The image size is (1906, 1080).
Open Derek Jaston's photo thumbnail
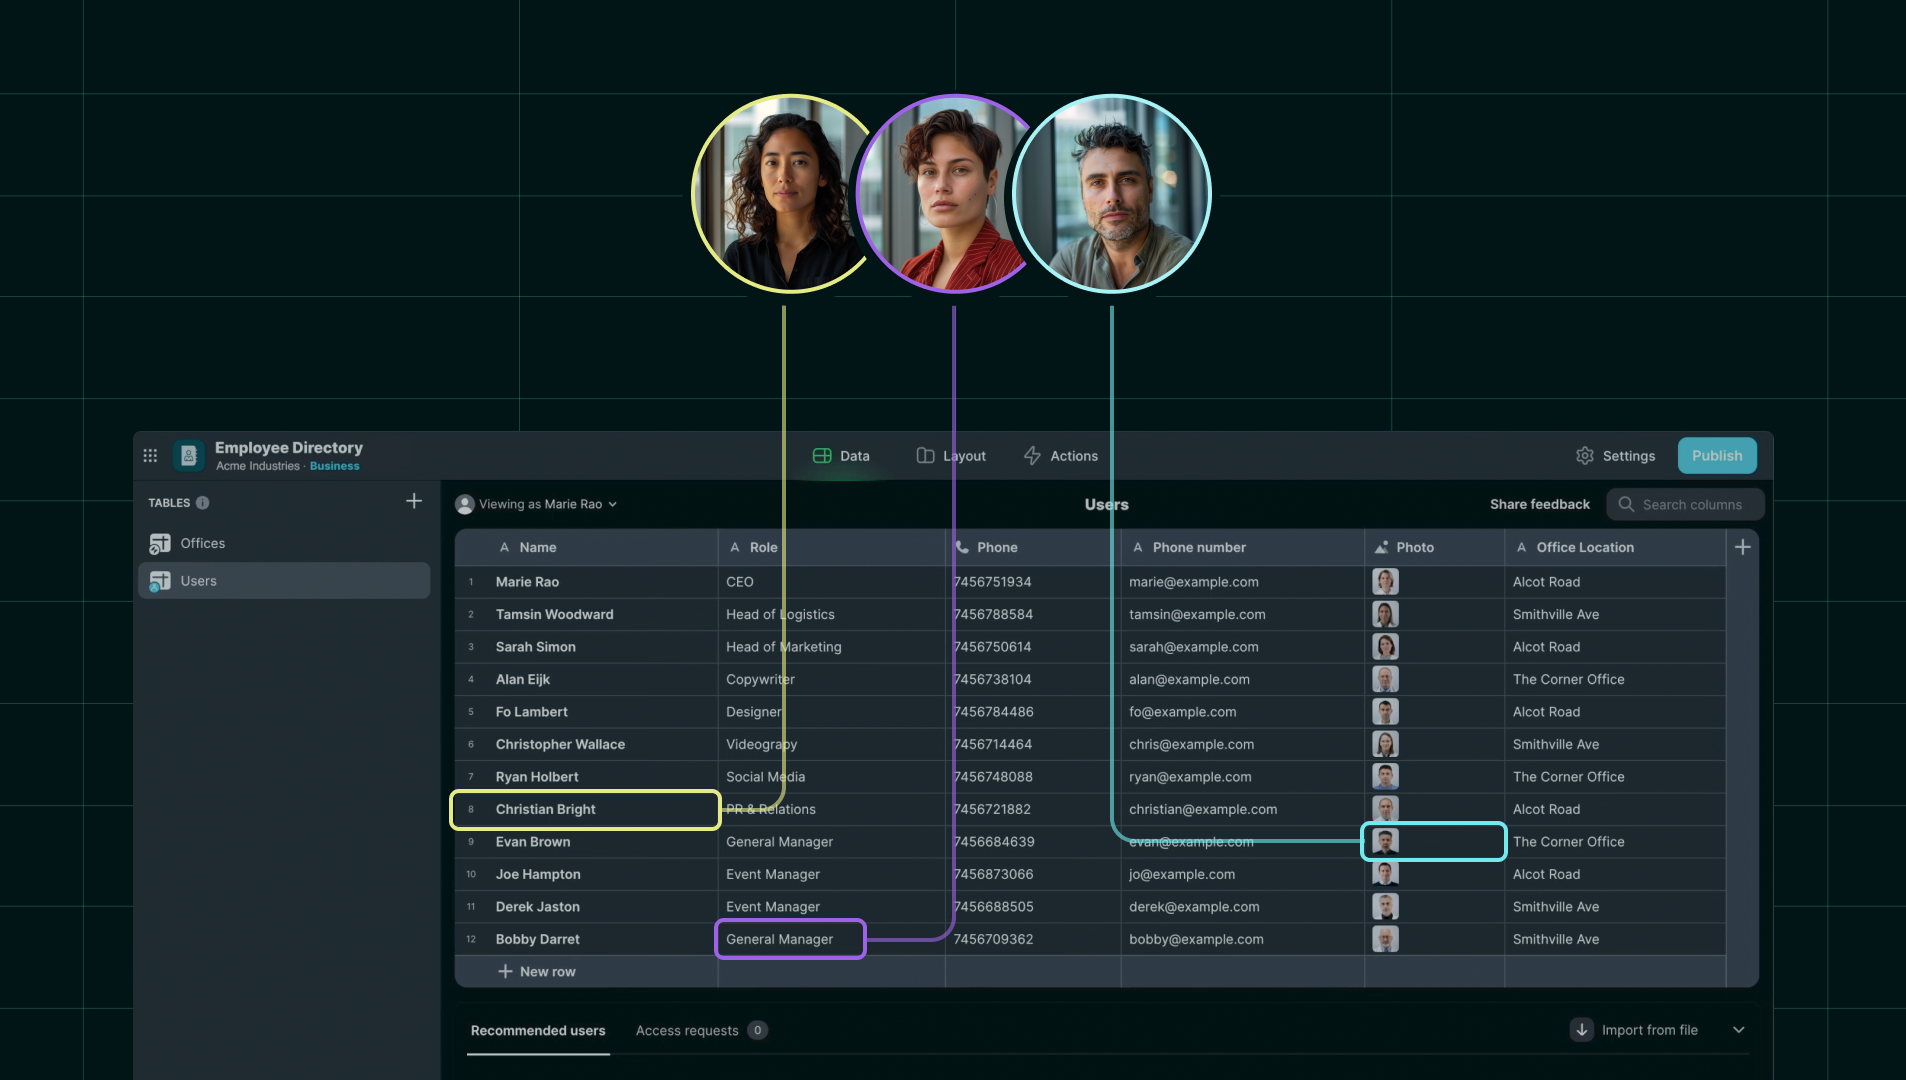tap(1385, 907)
